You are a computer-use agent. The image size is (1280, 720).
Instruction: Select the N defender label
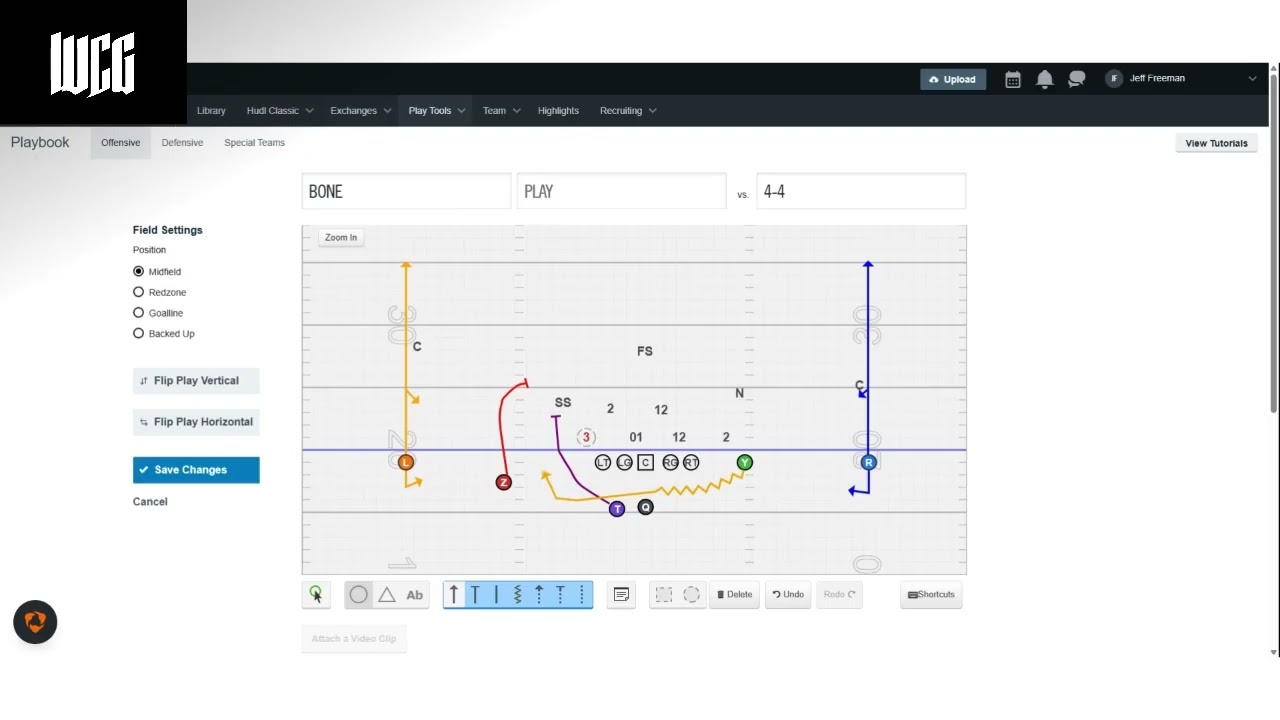[740, 393]
